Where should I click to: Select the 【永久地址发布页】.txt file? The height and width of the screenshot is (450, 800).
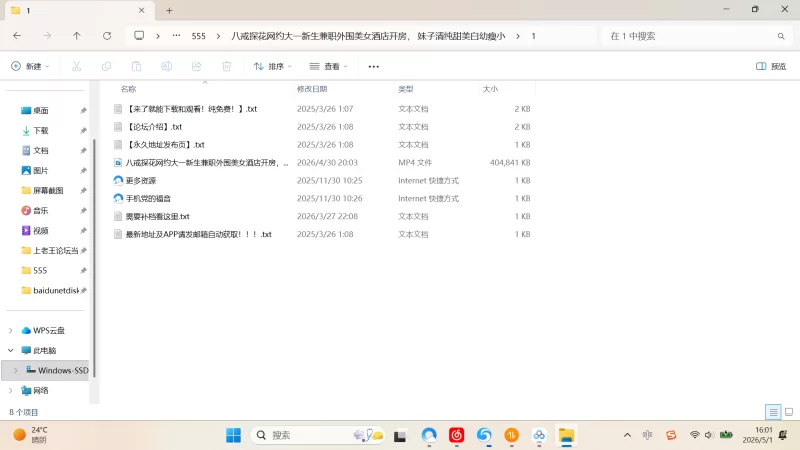point(166,144)
